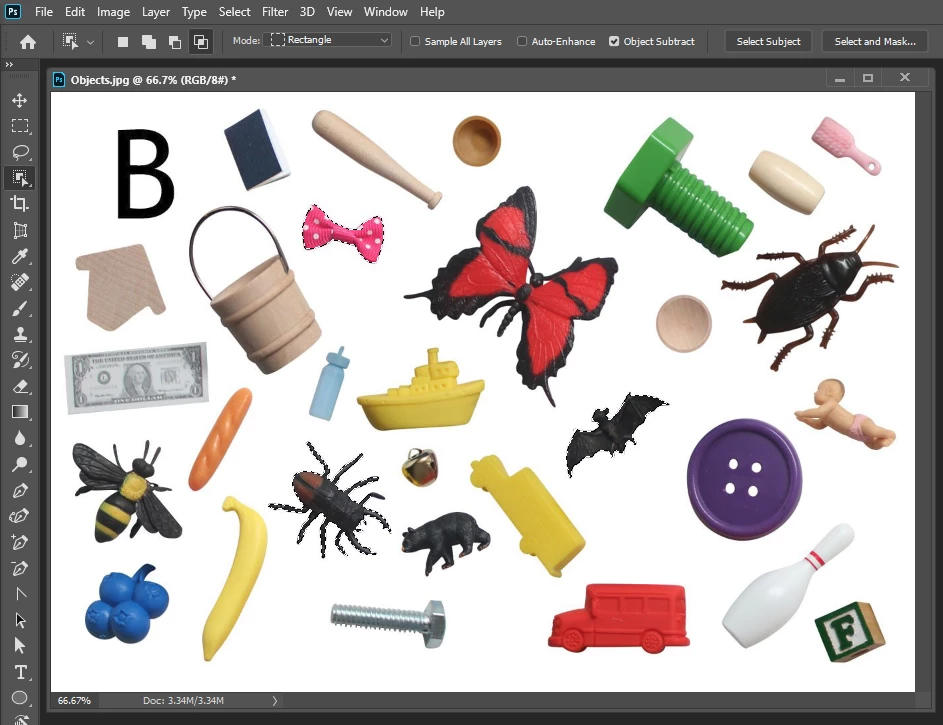Select the Object Selection tool in the toolbar
Screen dimensions: 943x725
click(x=20, y=177)
